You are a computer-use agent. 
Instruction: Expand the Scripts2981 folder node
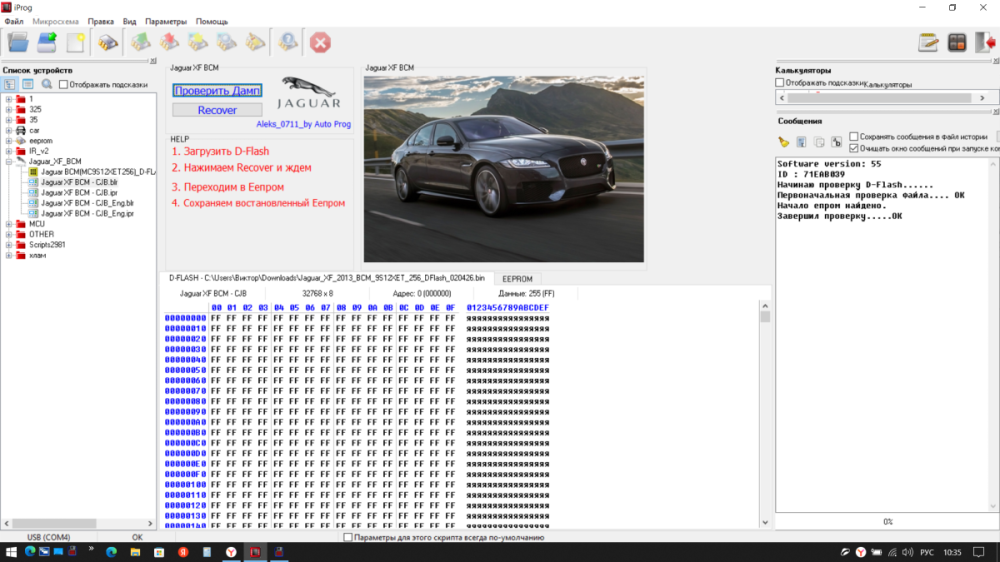[x=9, y=245]
